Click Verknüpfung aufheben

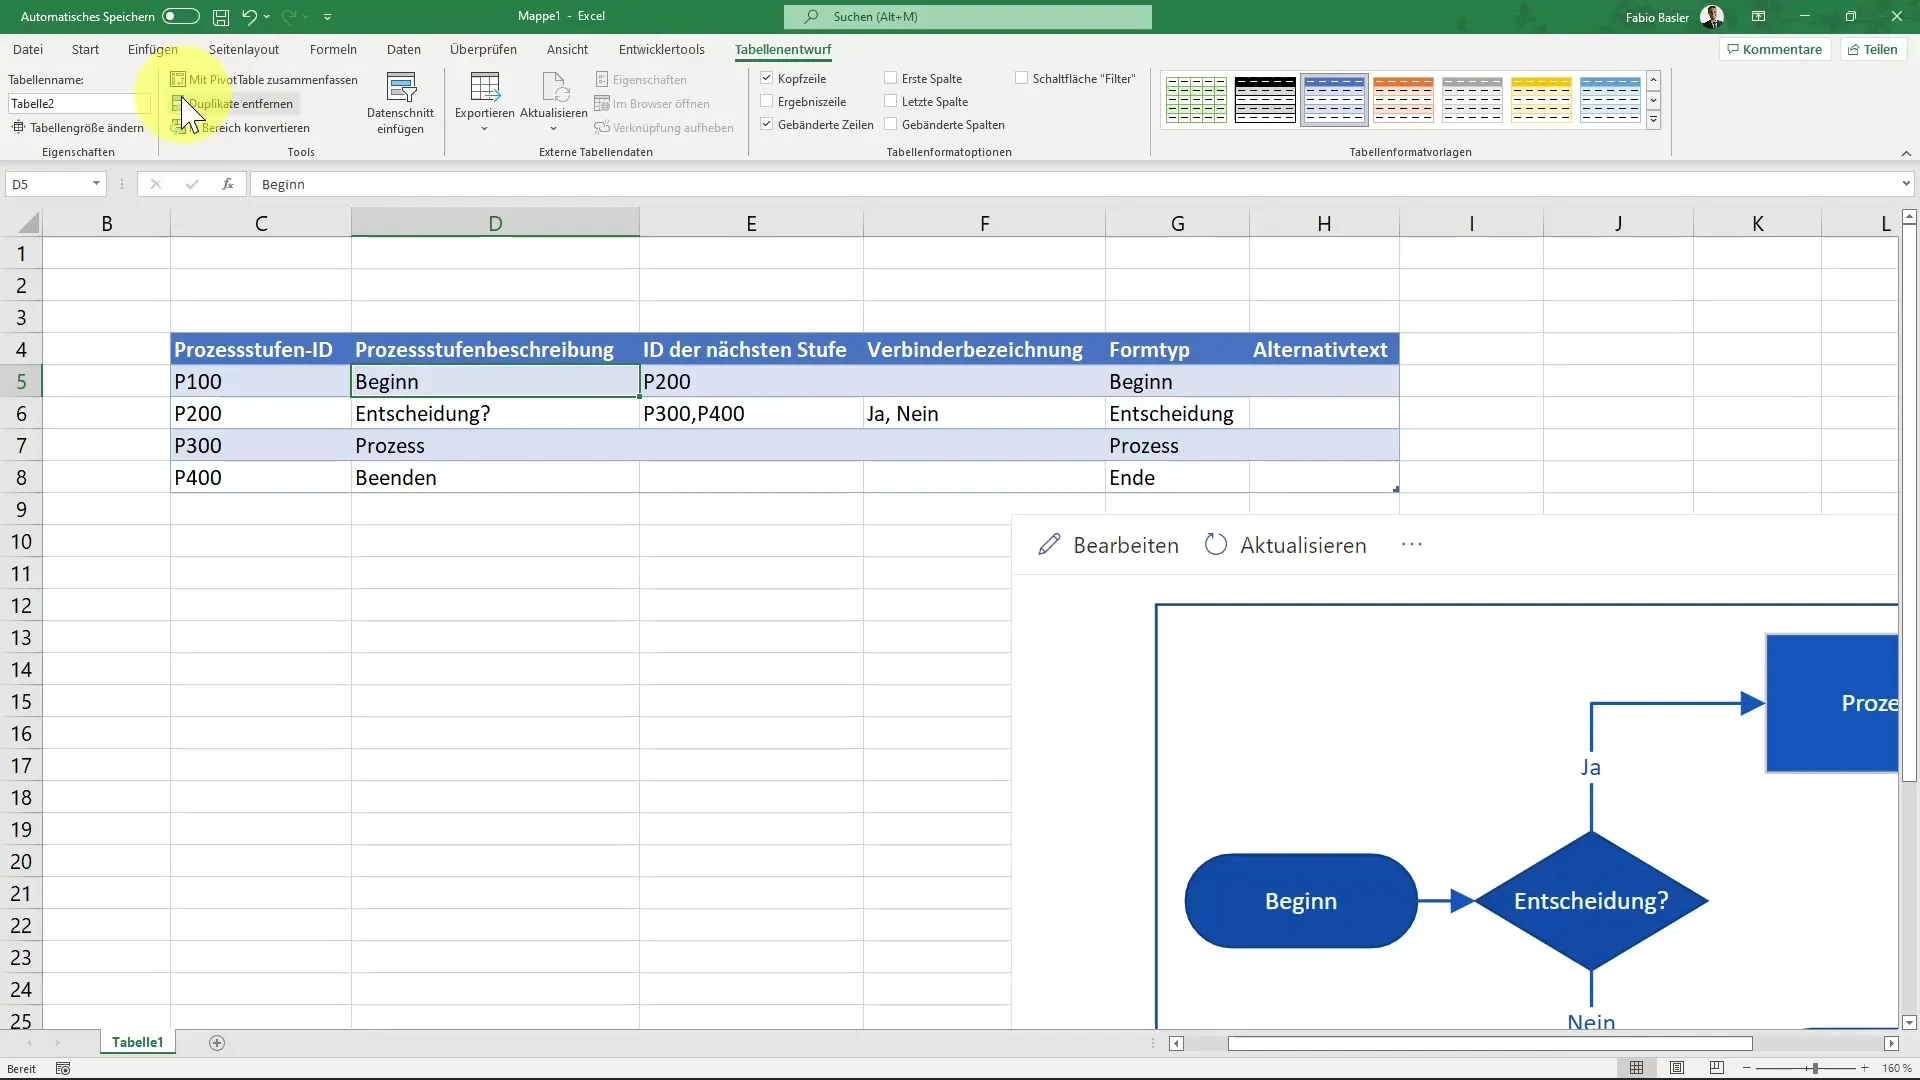pyautogui.click(x=664, y=128)
